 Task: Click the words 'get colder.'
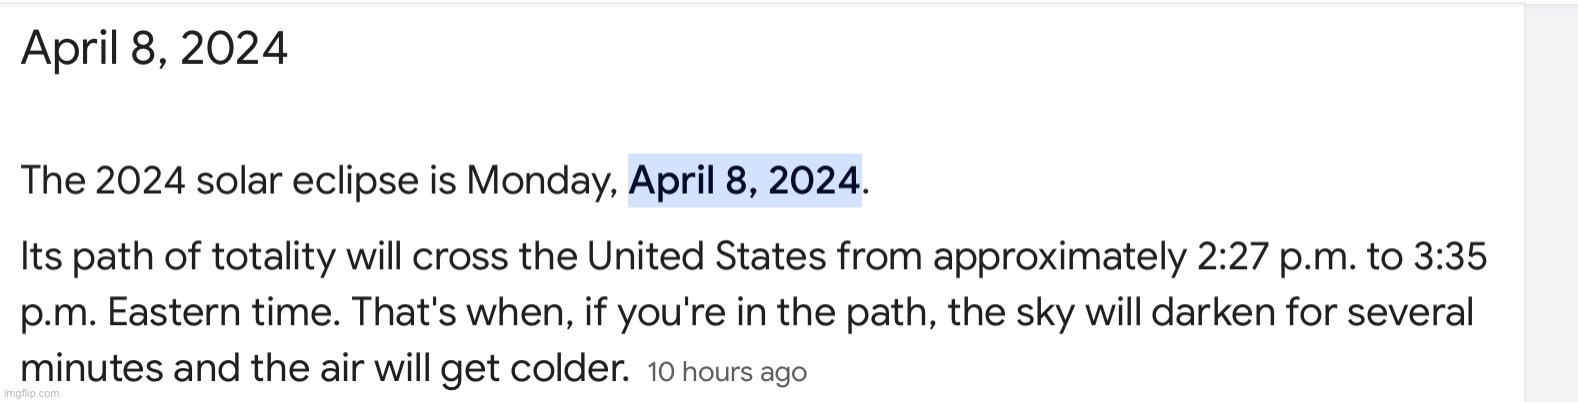click(x=535, y=369)
